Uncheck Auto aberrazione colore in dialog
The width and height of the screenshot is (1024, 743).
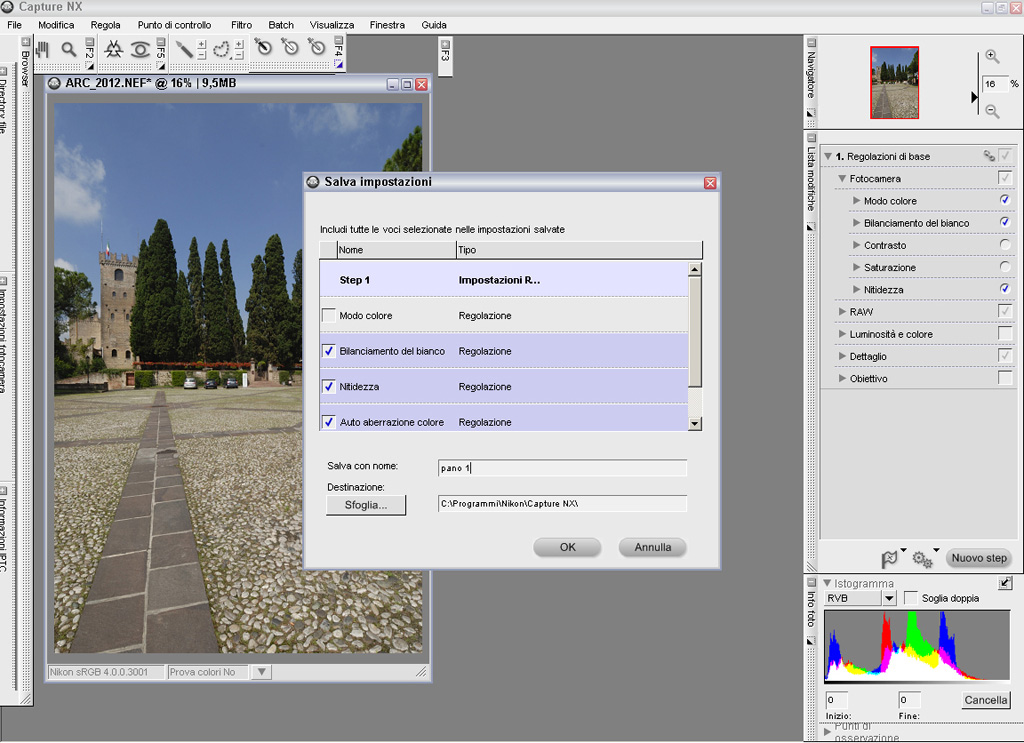coord(328,422)
